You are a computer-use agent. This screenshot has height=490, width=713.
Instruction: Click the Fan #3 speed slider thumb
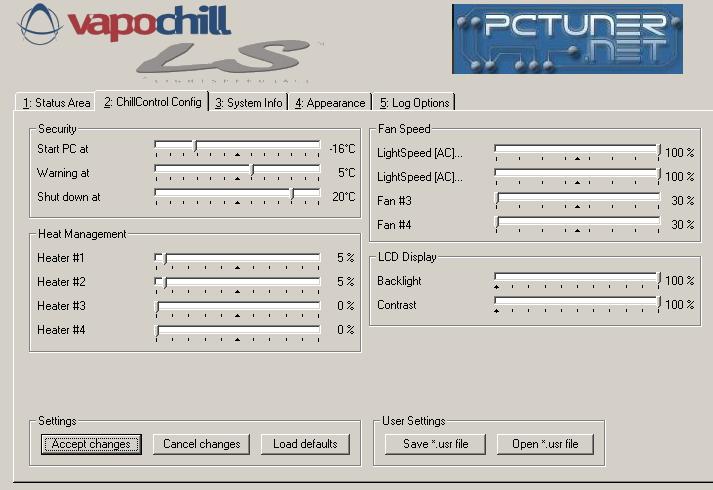(497, 199)
